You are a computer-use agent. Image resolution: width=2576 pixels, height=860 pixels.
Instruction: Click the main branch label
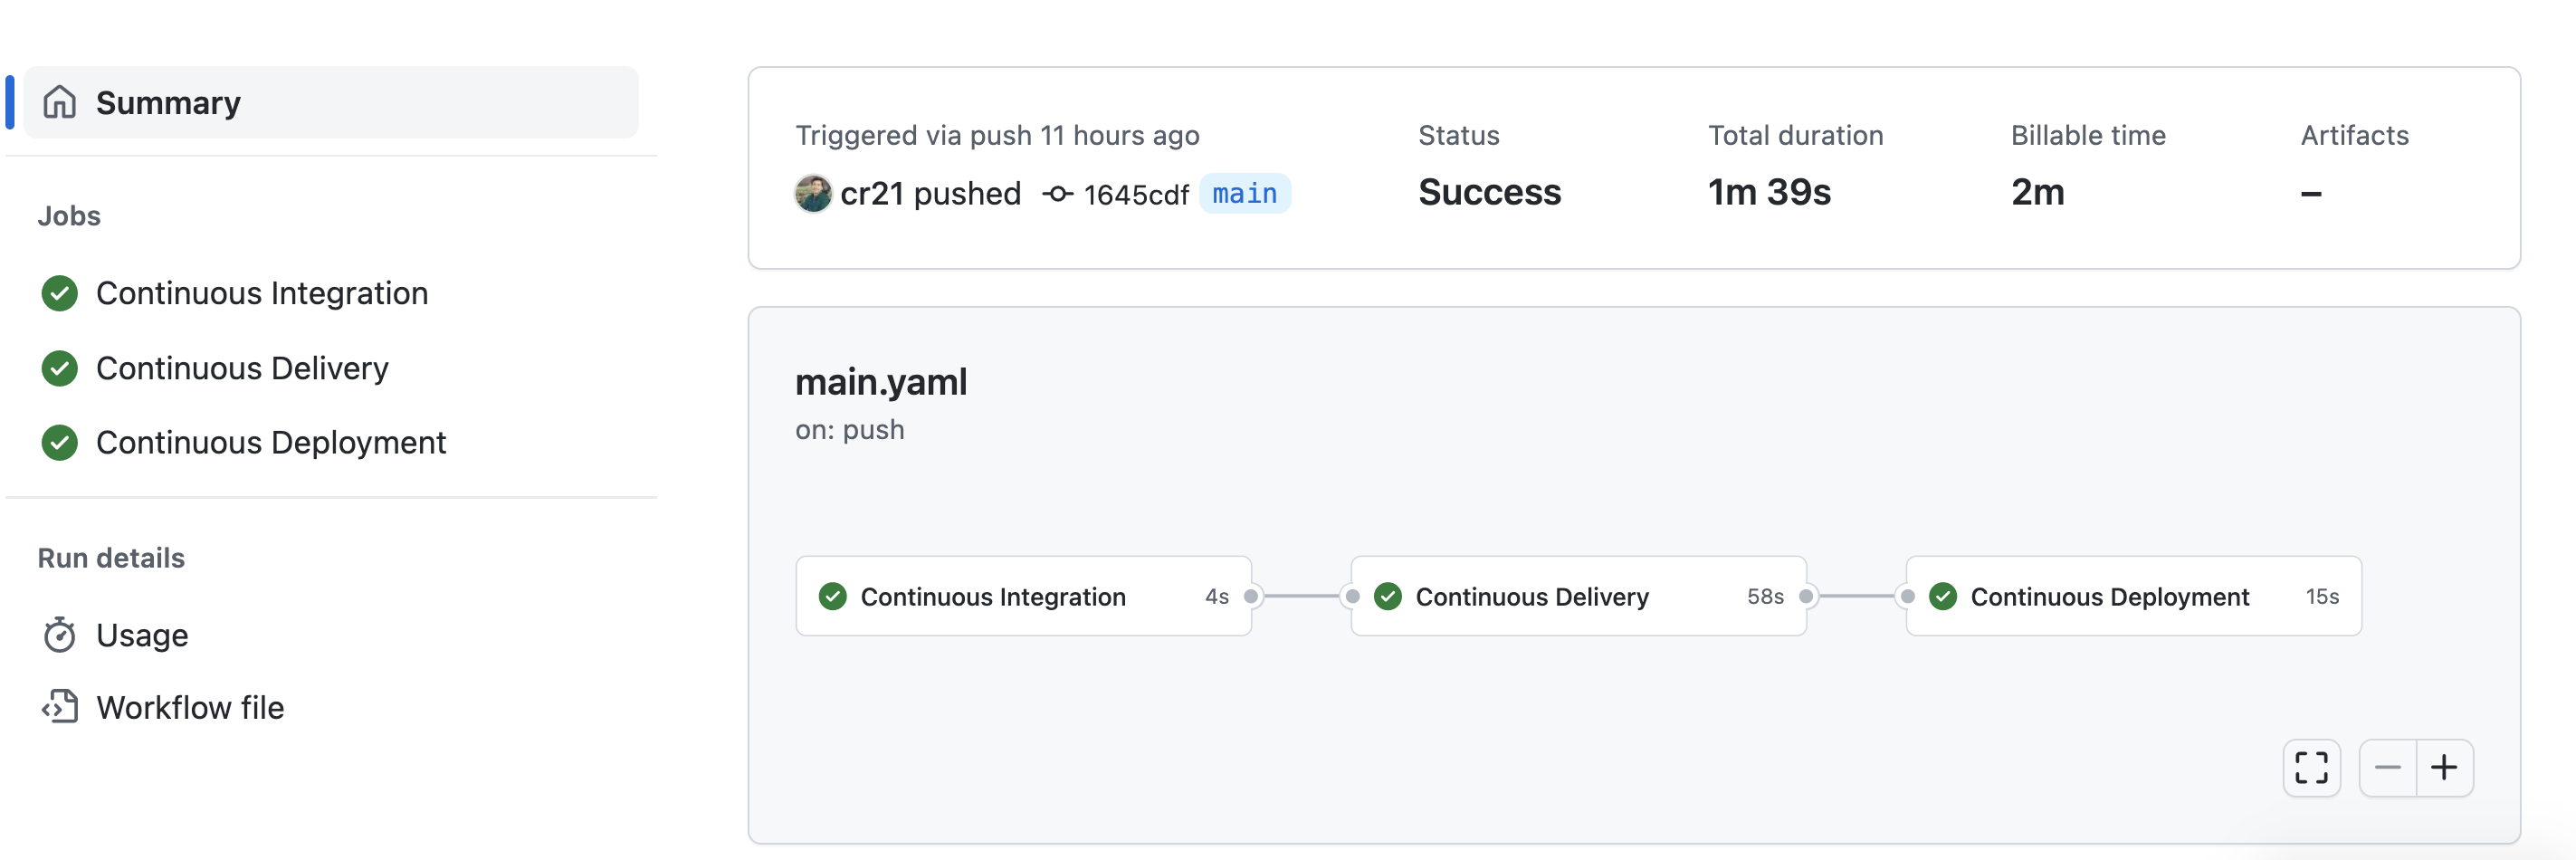click(x=1244, y=193)
